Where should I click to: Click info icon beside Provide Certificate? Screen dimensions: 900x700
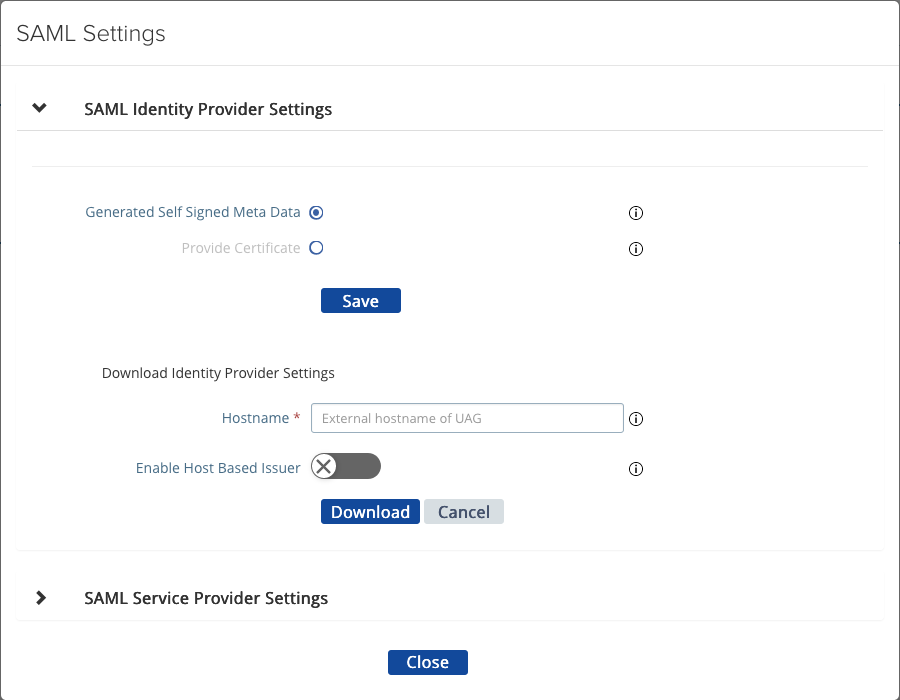(635, 249)
